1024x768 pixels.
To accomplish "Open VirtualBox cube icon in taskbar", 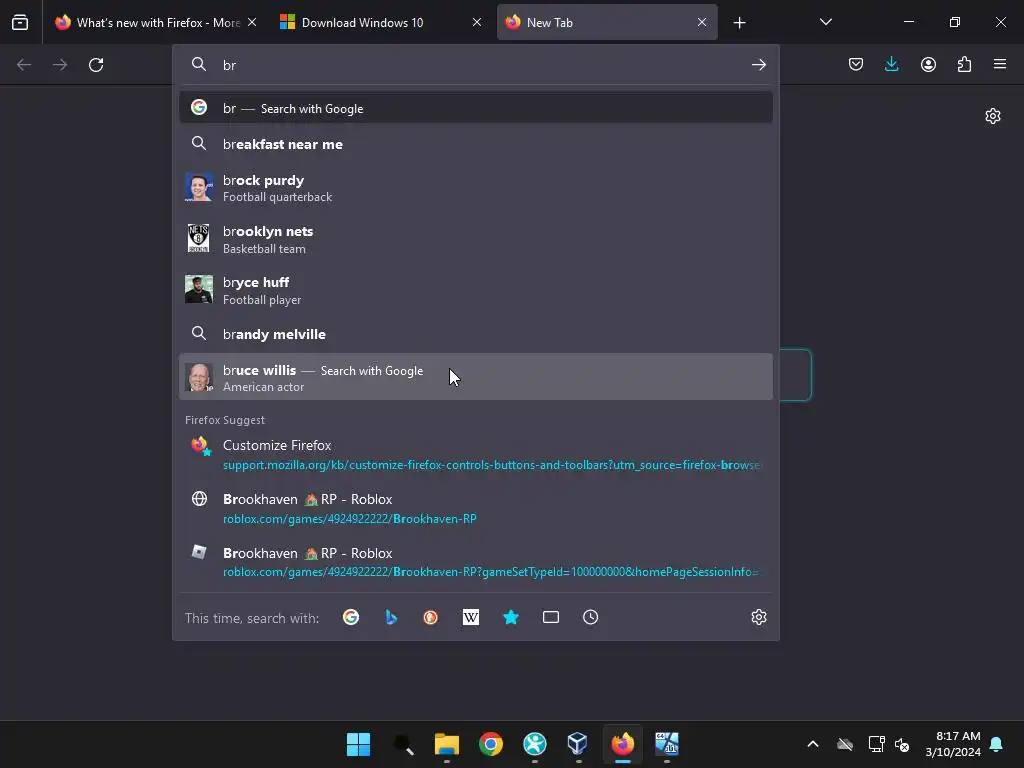I will (x=577, y=744).
